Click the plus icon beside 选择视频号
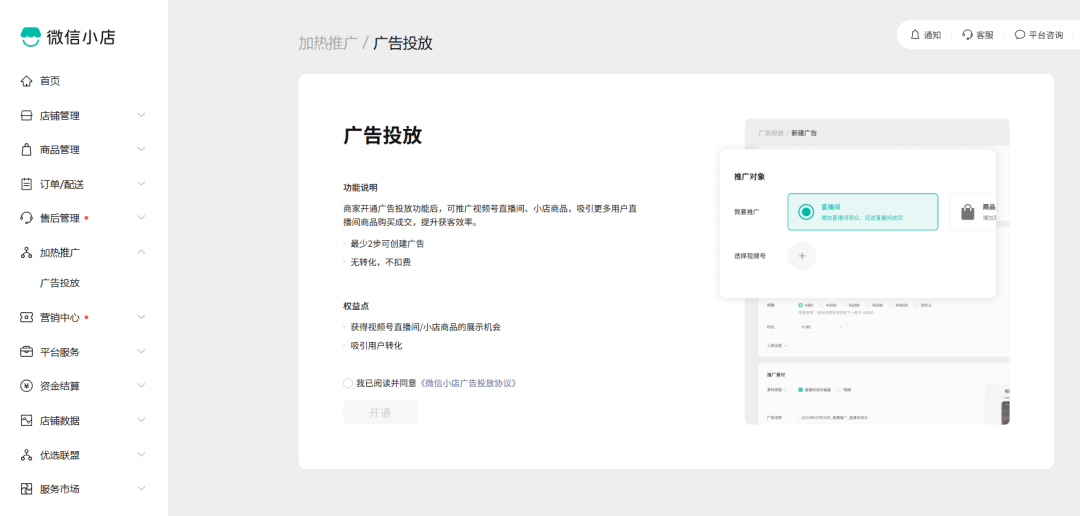The height and width of the screenshot is (516, 1080). pos(802,256)
